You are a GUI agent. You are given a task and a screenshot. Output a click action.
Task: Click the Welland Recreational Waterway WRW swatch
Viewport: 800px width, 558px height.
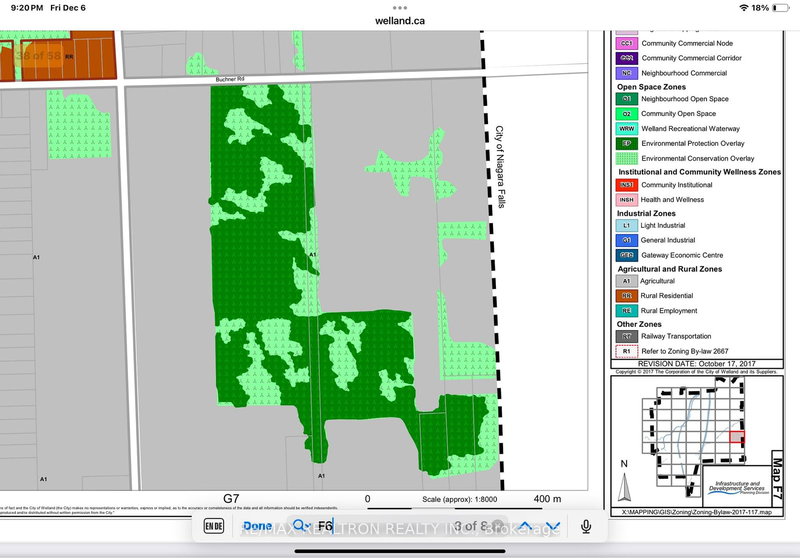626,129
